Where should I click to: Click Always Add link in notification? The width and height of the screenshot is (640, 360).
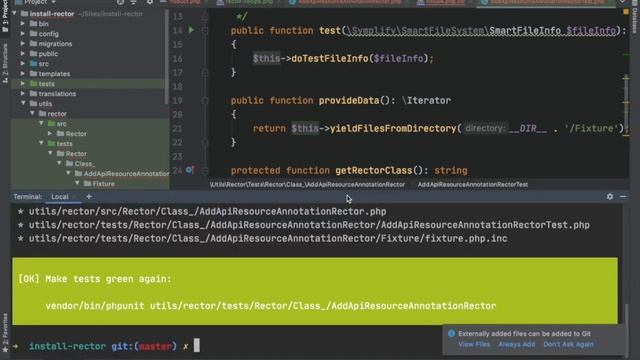516,344
